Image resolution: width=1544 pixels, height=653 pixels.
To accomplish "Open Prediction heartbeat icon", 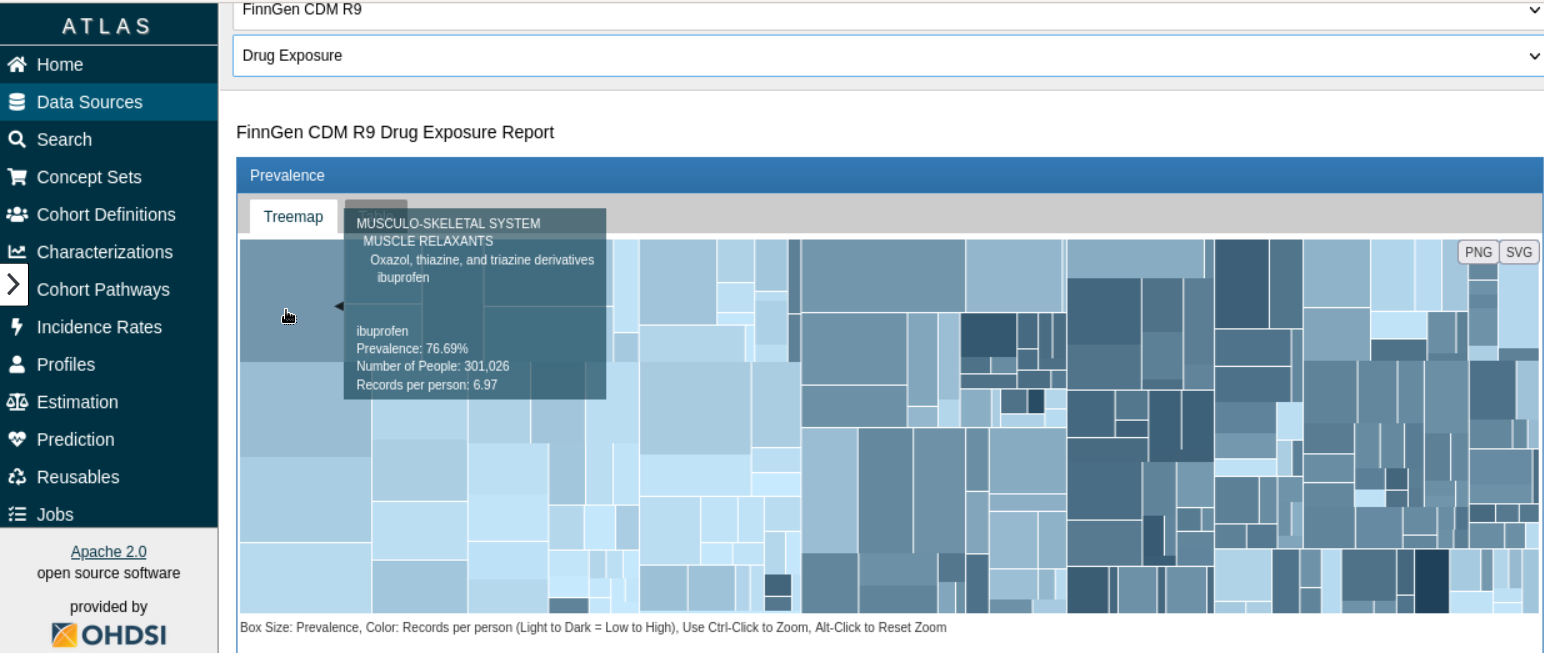I will (16, 440).
